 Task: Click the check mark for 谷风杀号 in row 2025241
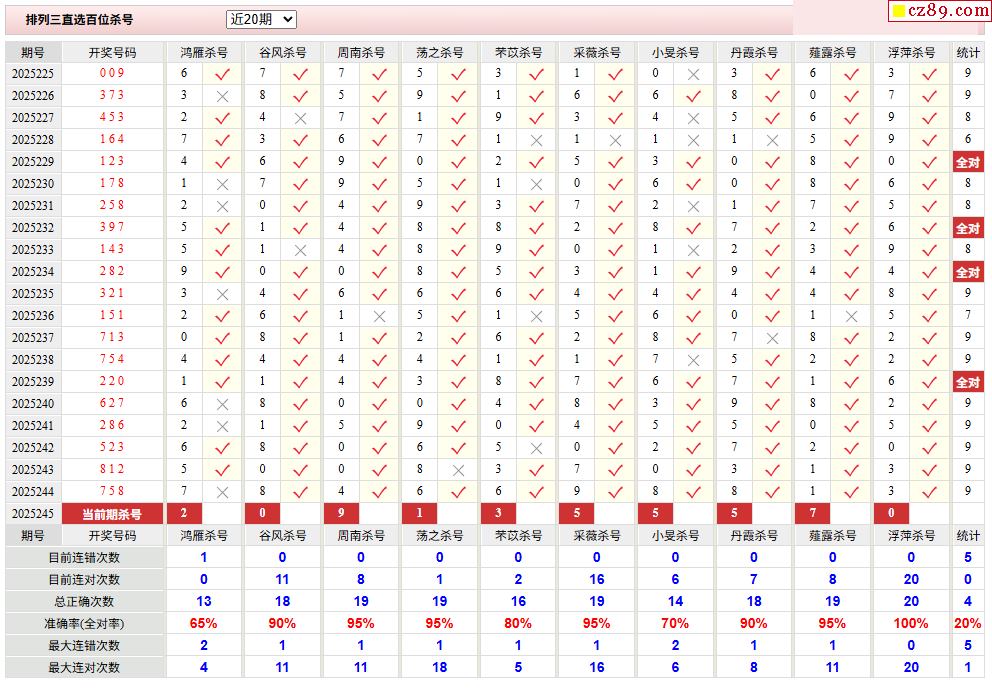(301, 427)
